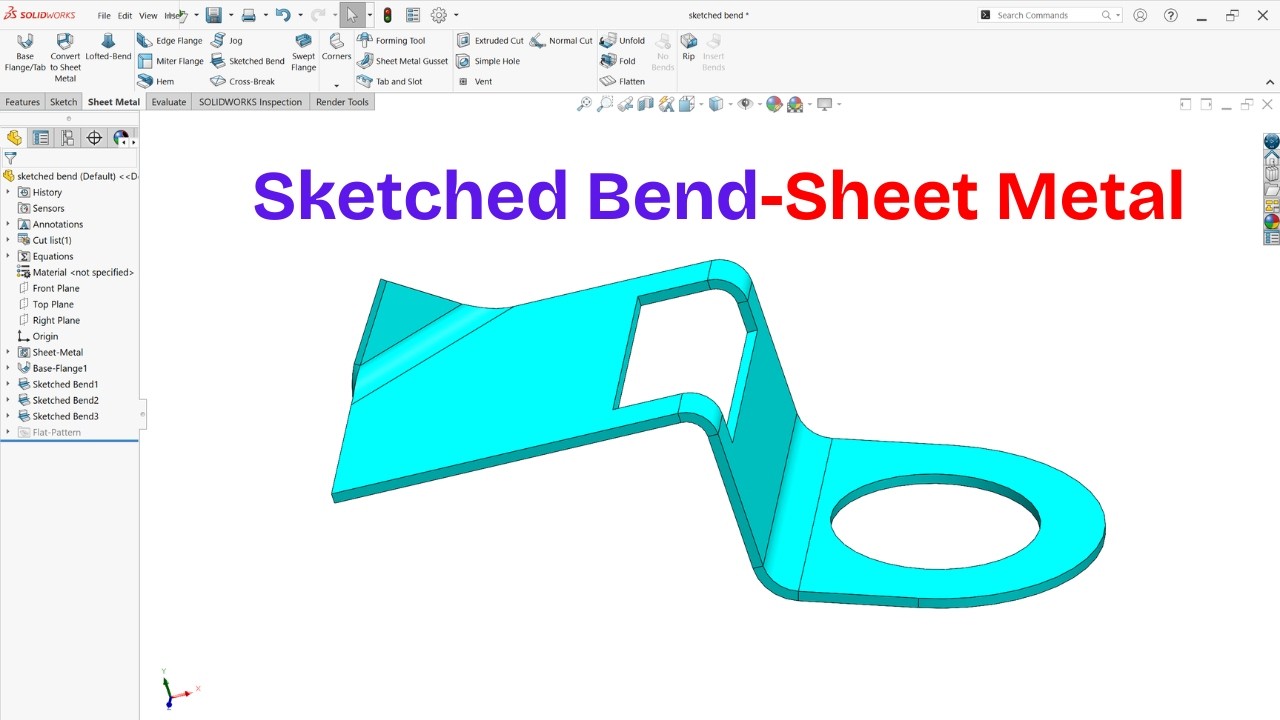Select the Jog tool
Image resolution: width=1280 pixels, height=720 pixels.
pyautogui.click(x=226, y=41)
